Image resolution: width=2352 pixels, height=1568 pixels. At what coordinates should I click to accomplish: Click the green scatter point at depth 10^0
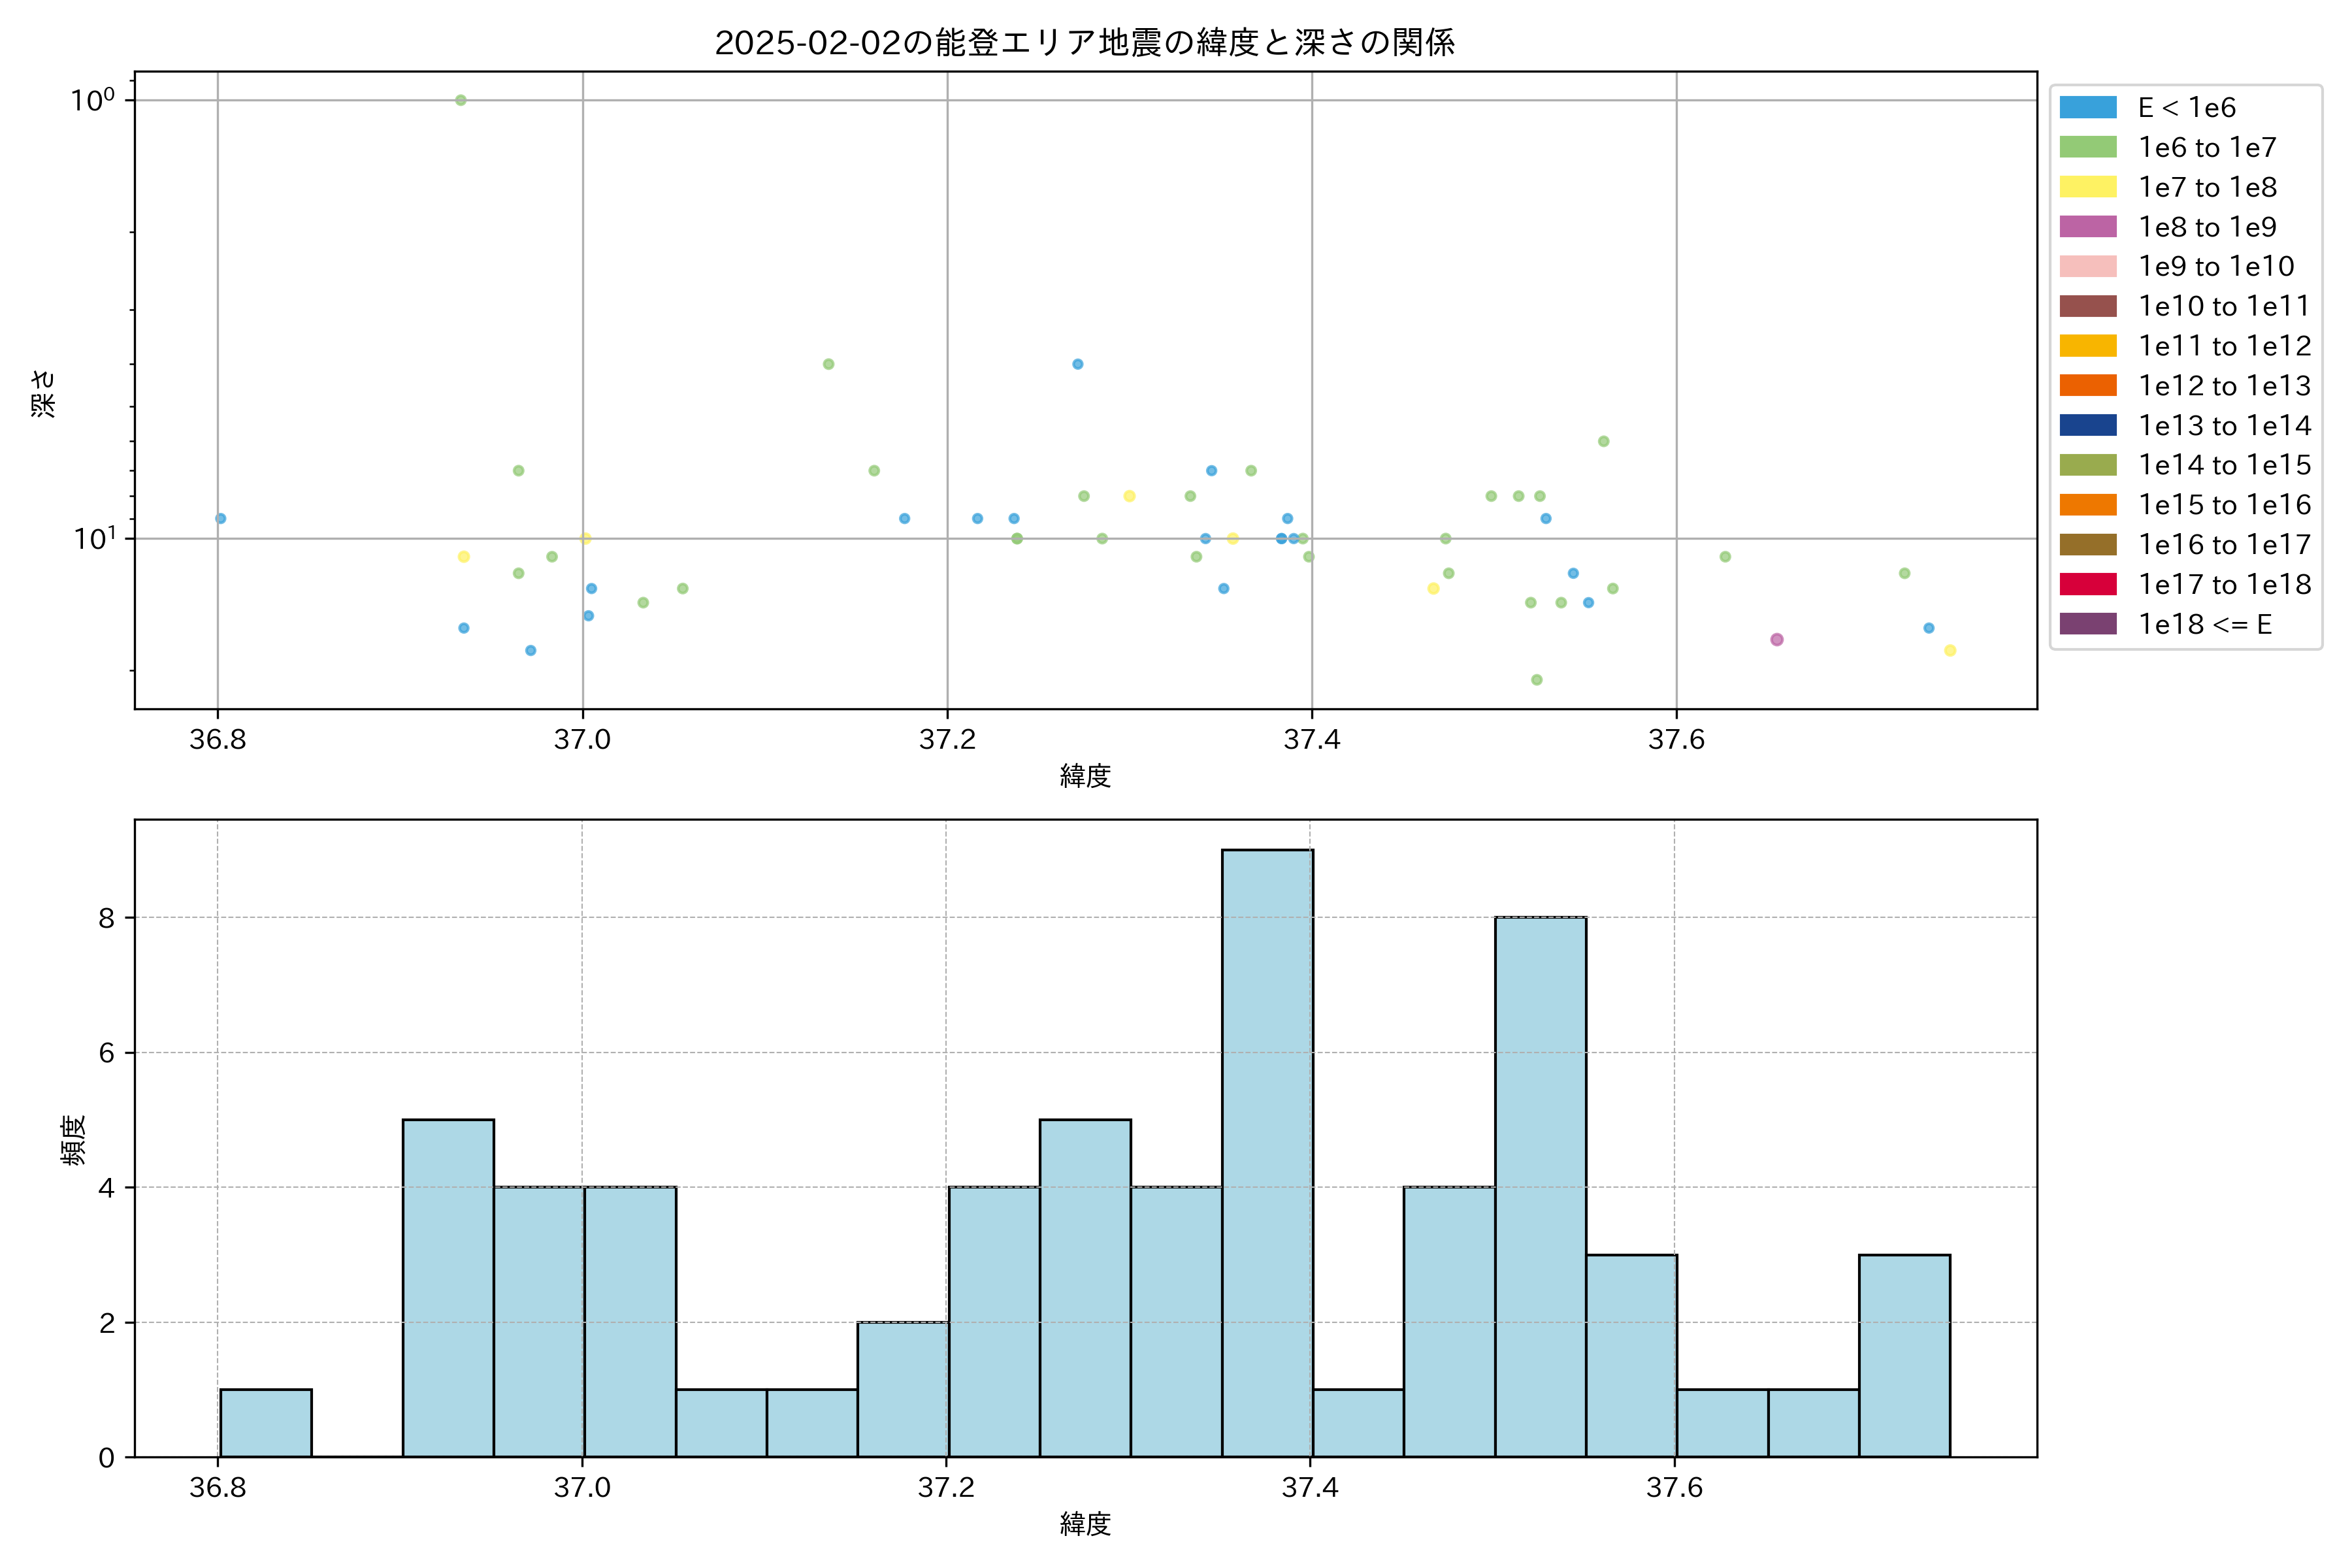461,100
